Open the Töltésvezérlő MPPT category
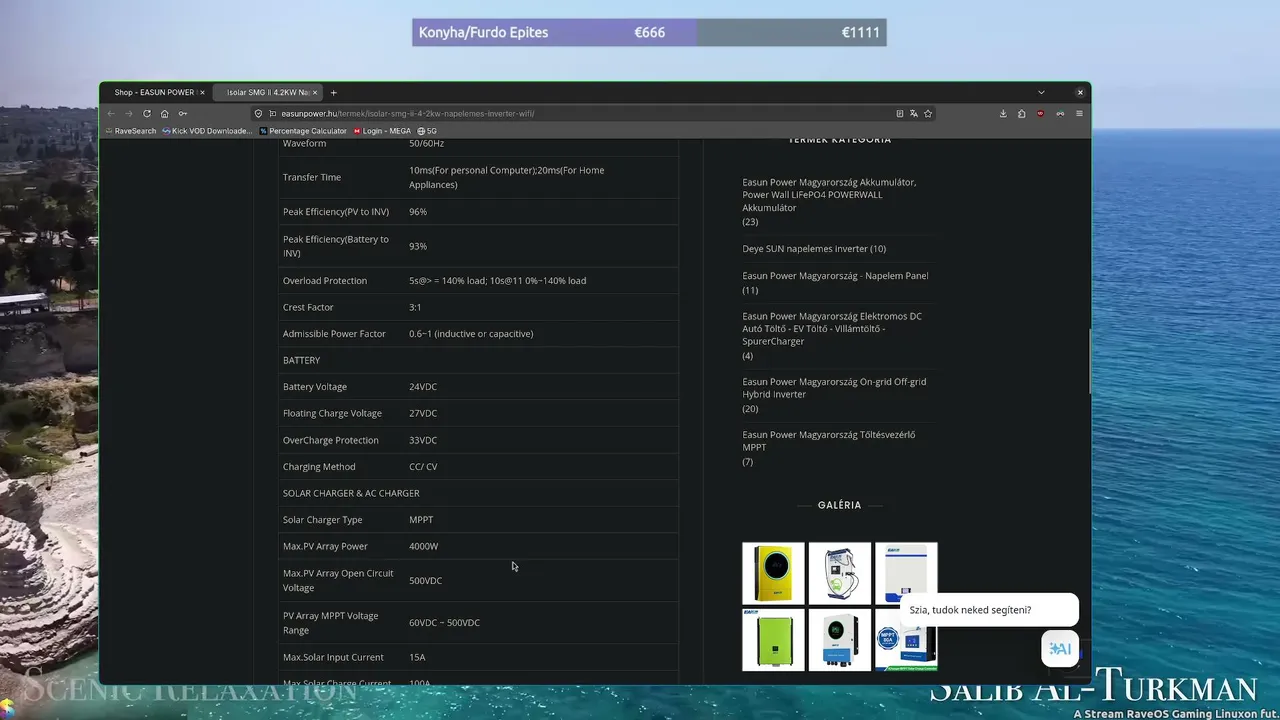The image size is (1280, 720). pos(829,441)
